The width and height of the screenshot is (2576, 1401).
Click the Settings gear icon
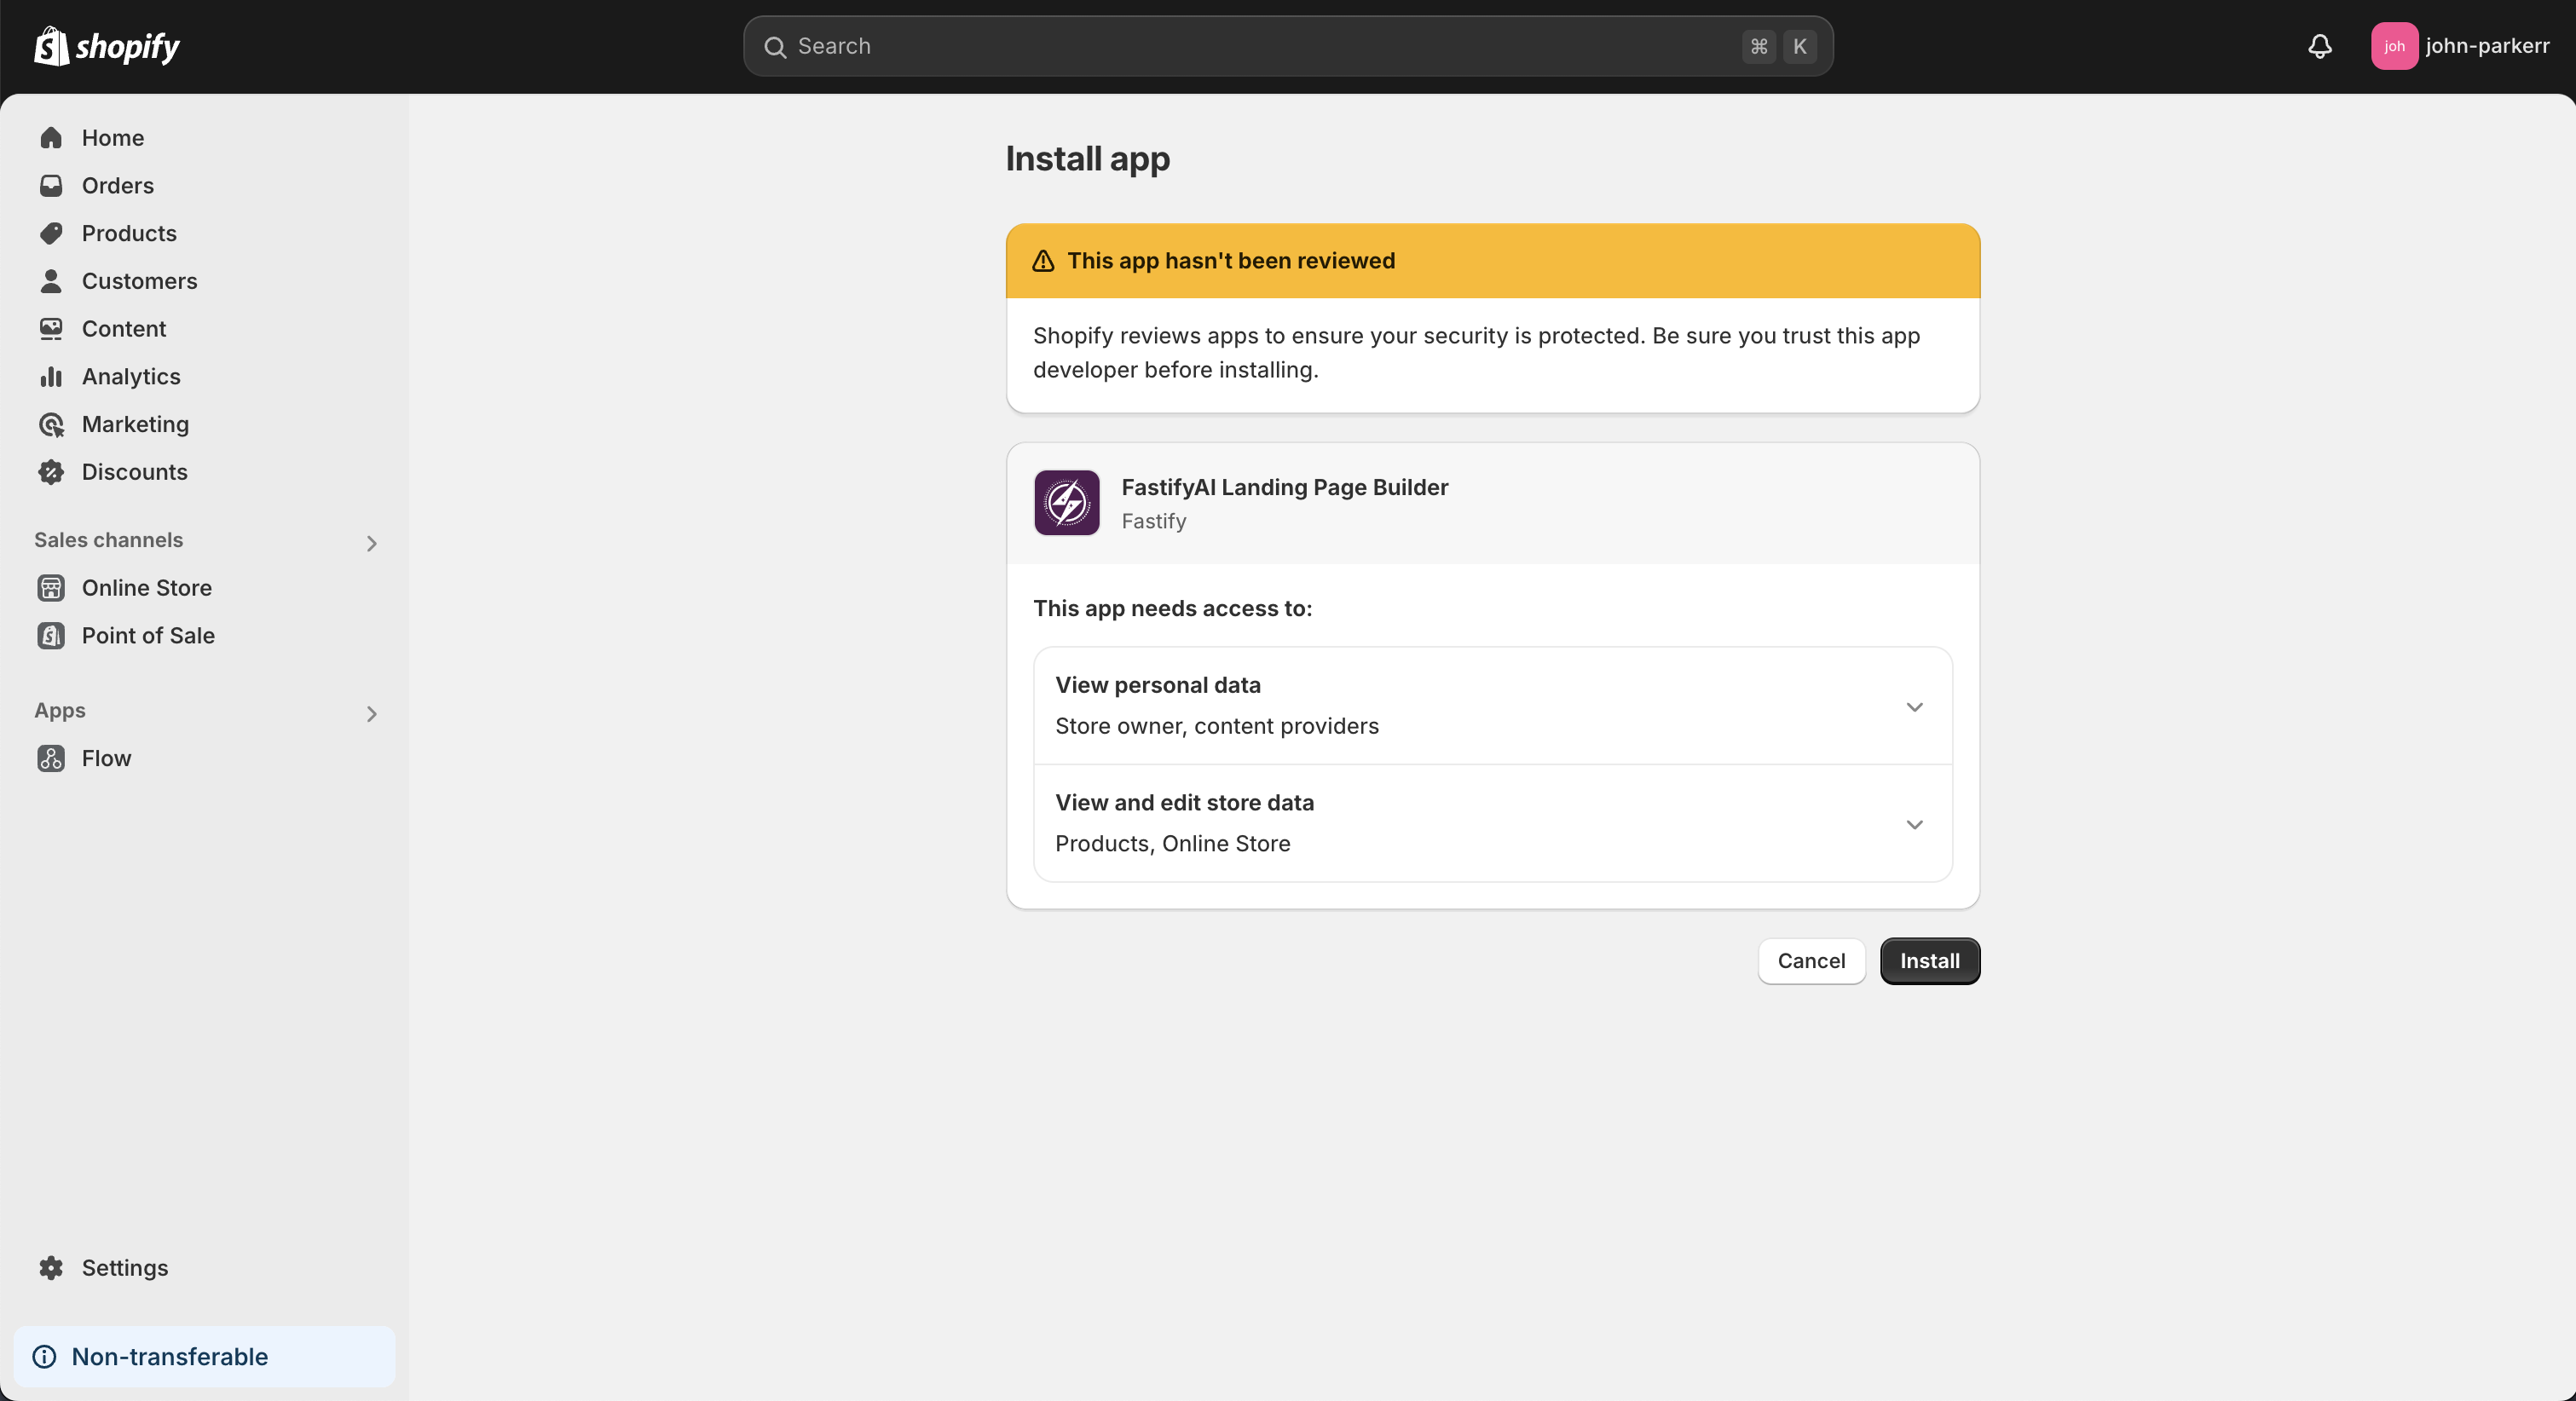point(51,1268)
